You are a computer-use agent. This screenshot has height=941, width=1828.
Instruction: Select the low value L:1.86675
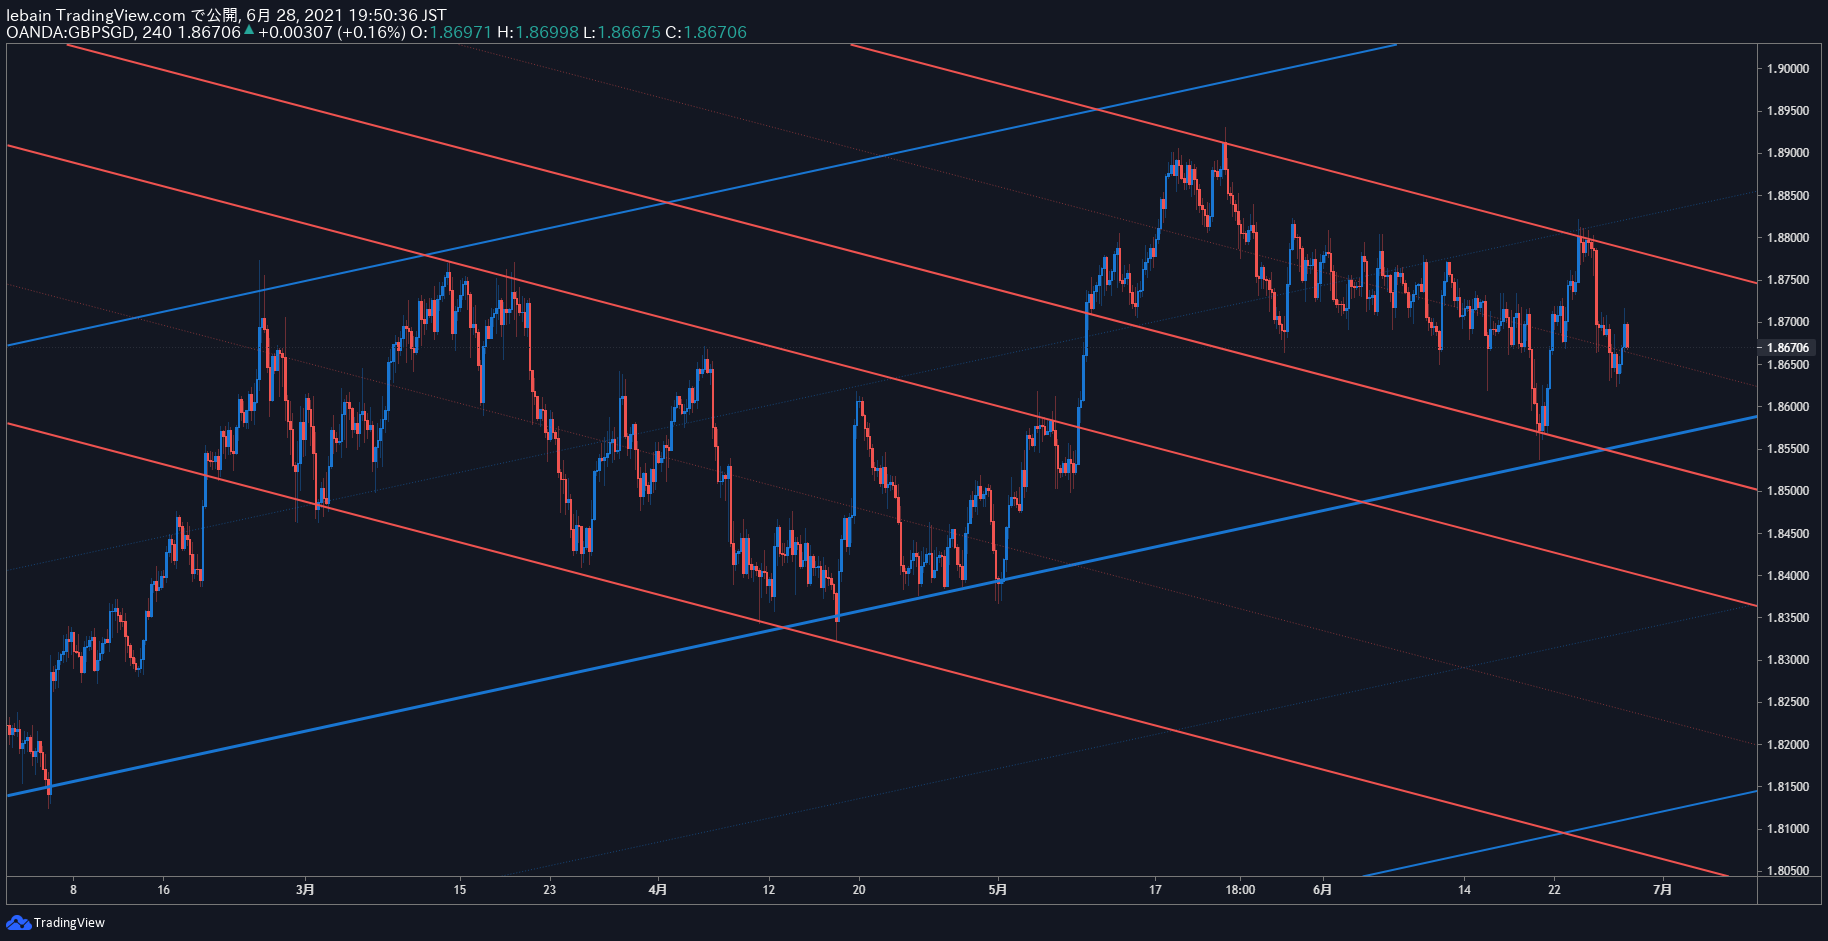pyautogui.click(x=622, y=32)
